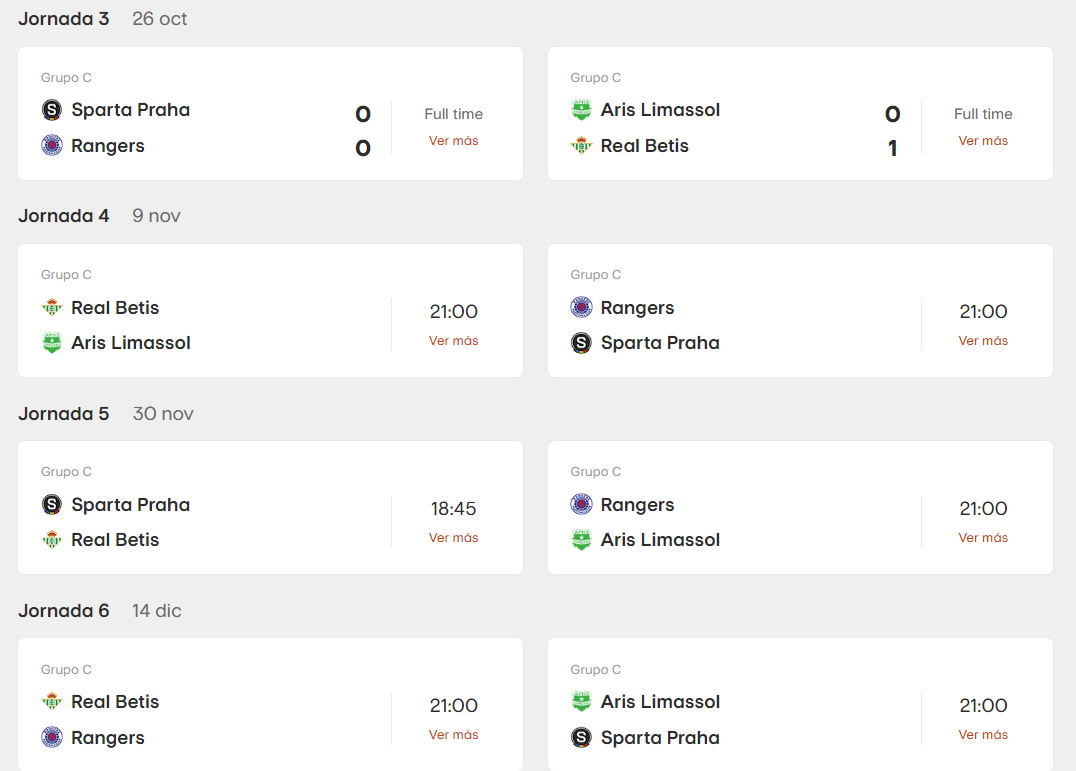Click Real Betis crest in Jornada 6 match
Screen dimensions: 1076x771
[x=52, y=702]
